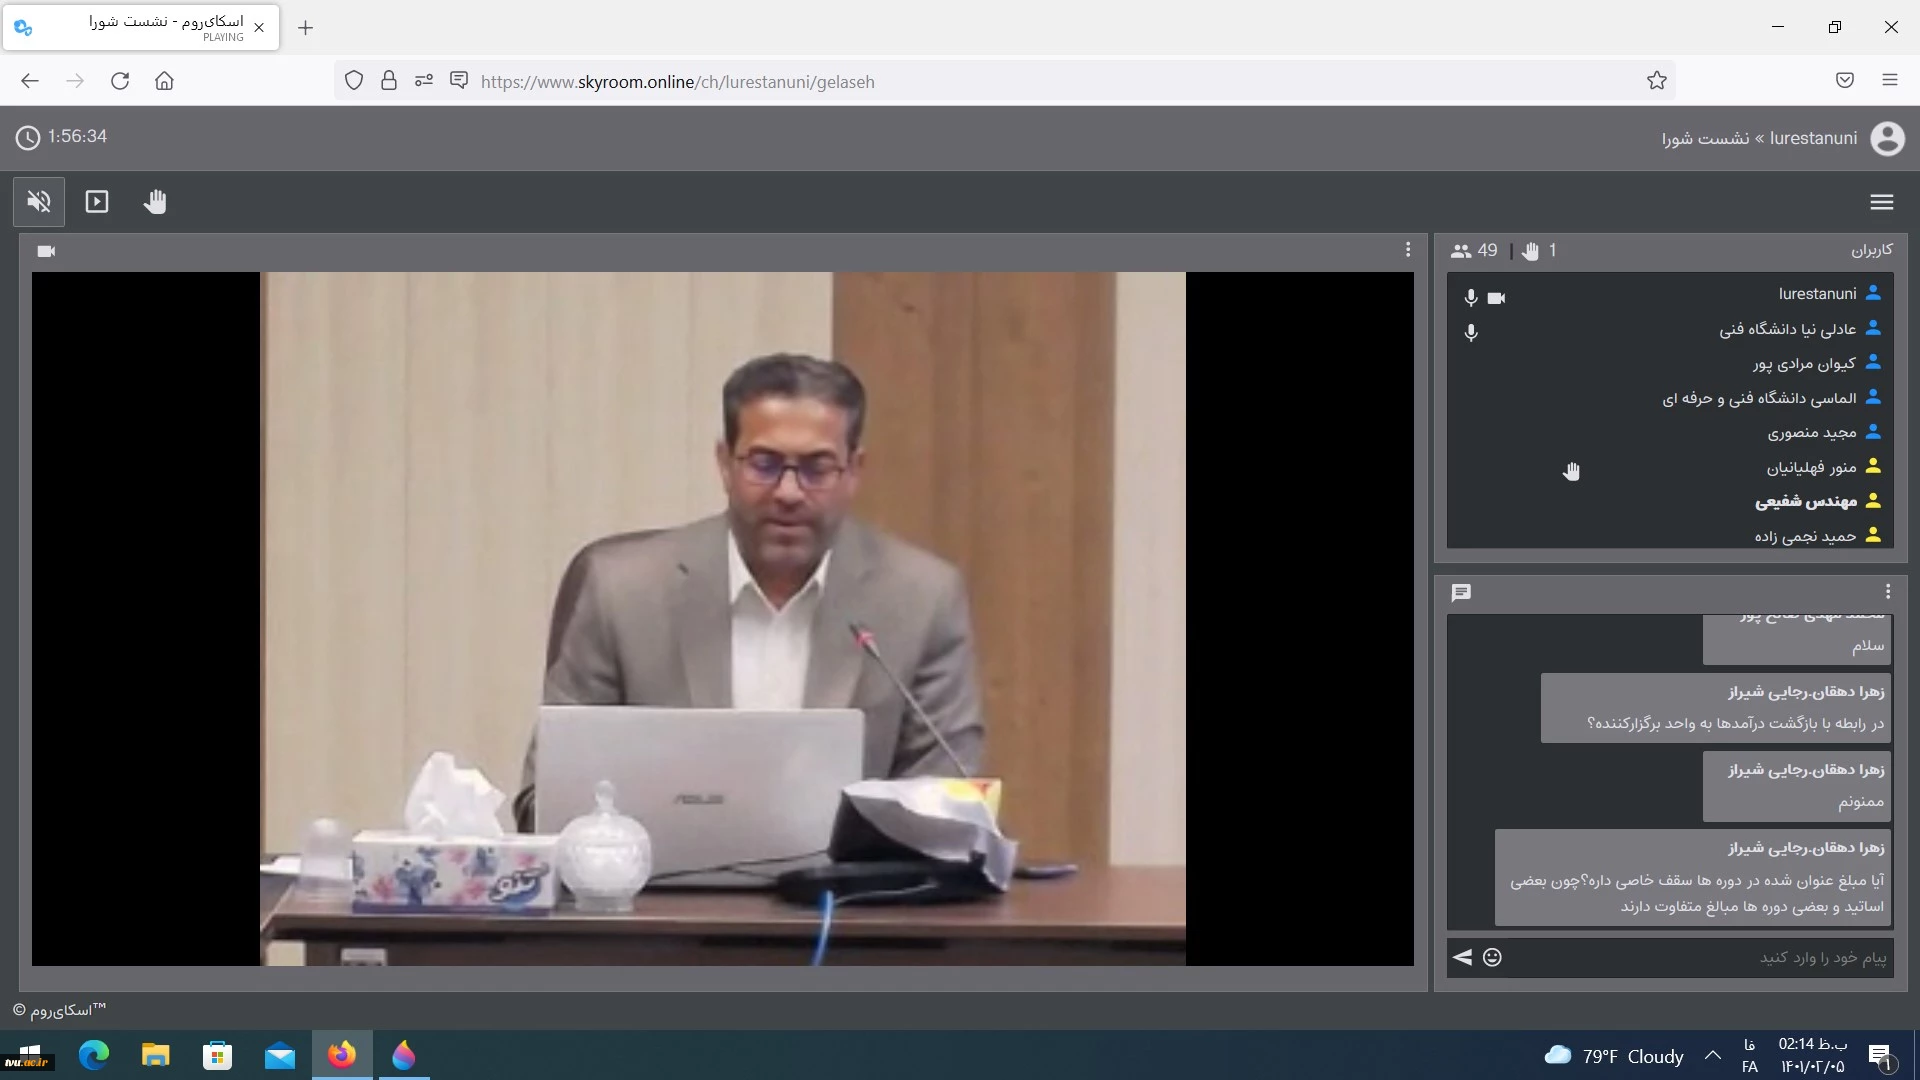Image resolution: width=1920 pixels, height=1080 pixels.
Task: Open the chat panel three-dot menu
Action: coord(1888,592)
